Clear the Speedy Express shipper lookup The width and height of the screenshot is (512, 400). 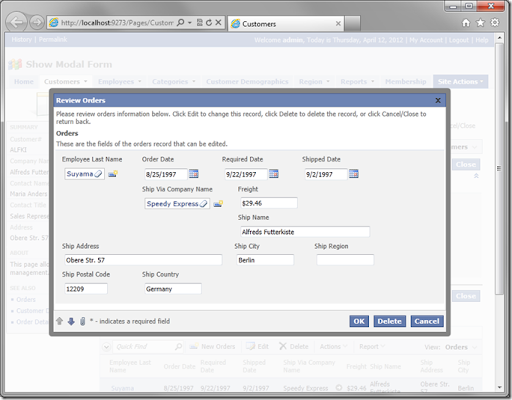[203, 204]
